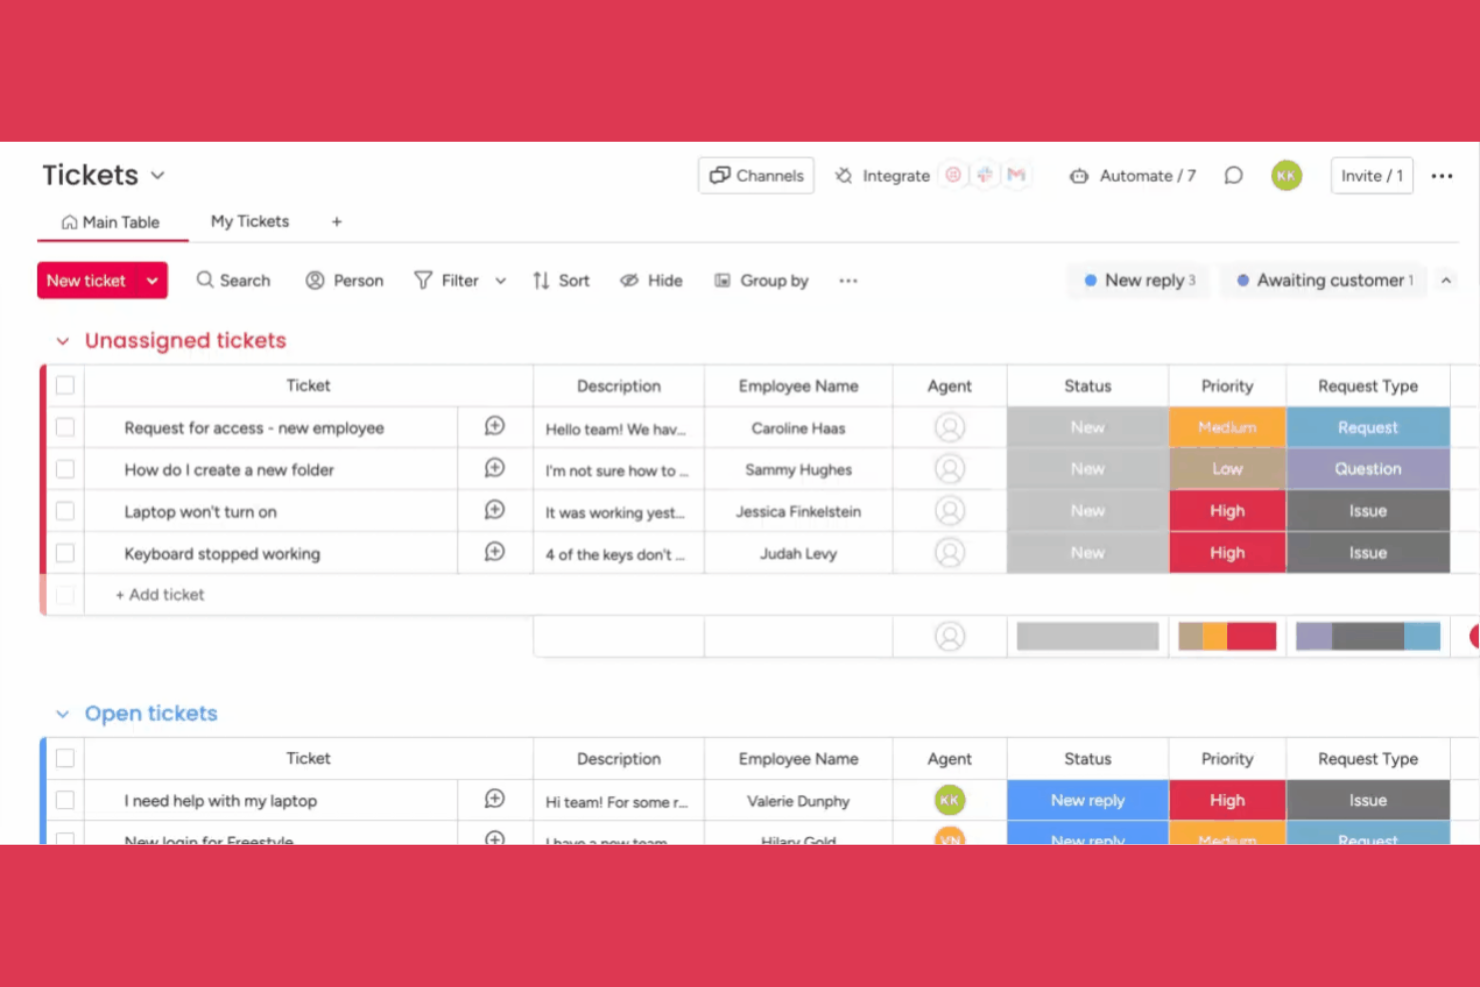The width and height of the screenshot is (1480, 987).
Task: Click the Hide columns icon
Action: (630, 280)
